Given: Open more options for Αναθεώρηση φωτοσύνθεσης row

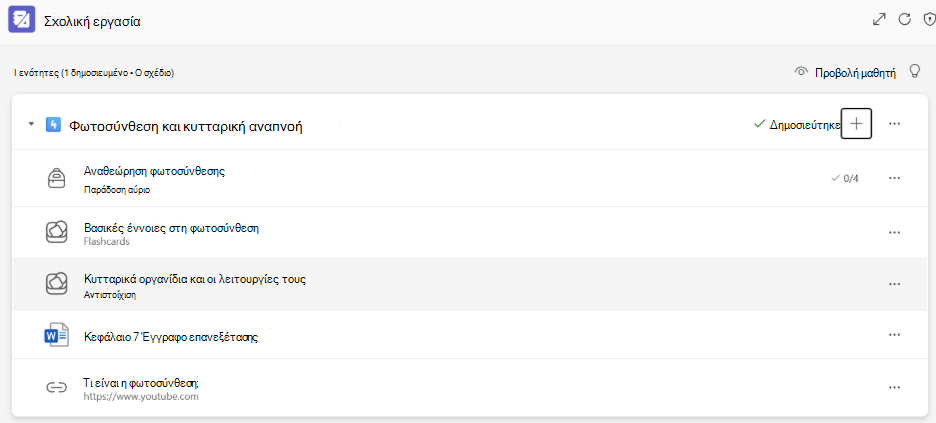Looking at the screenshot, I should coord(894,178).
